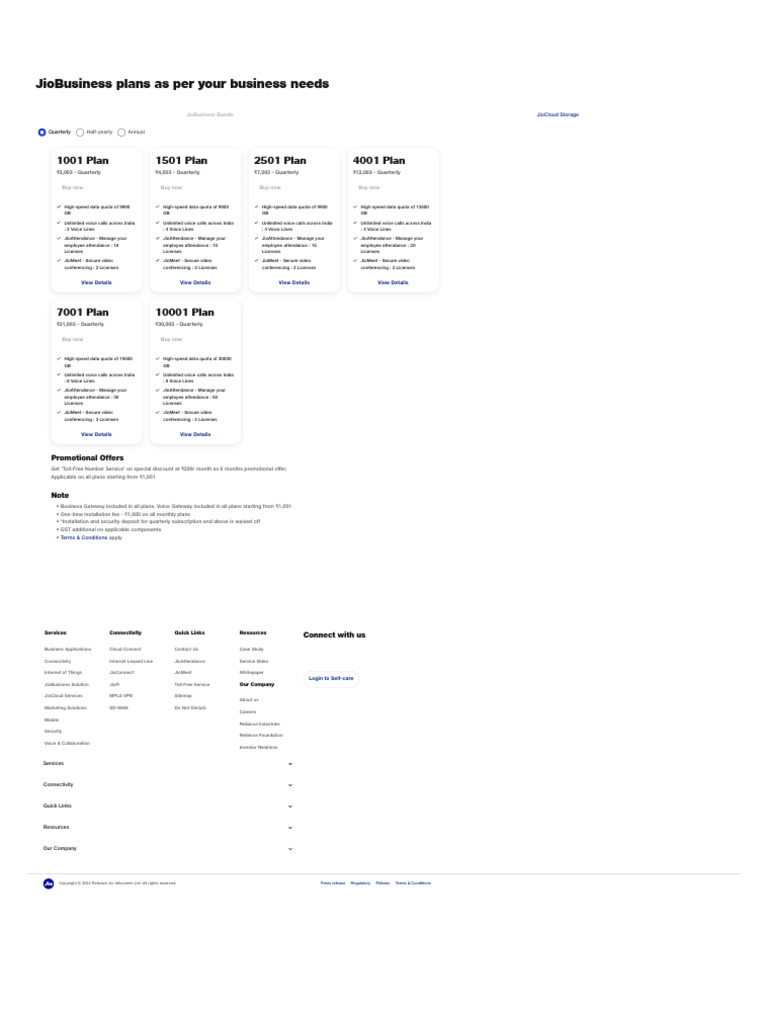Open the Security footer link
768x1024 pixels.
(x=53, y=731)
